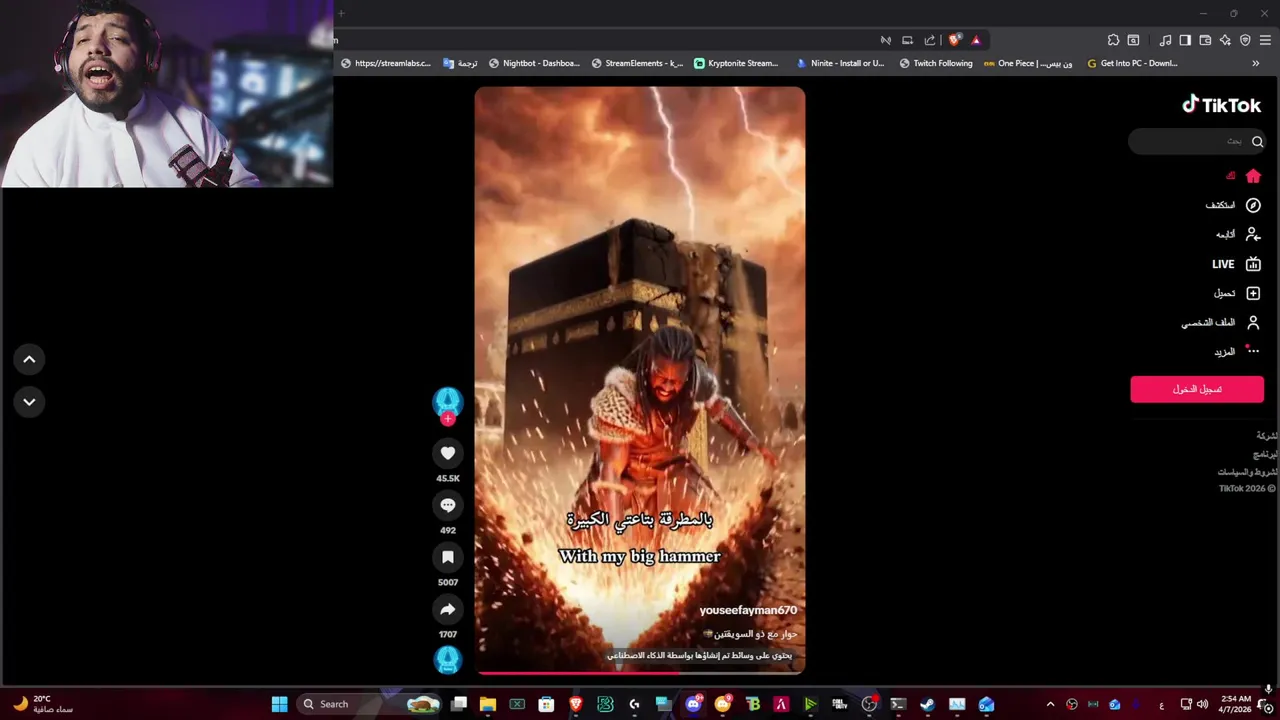Viewport: 1280px width, 720px height.
Task: Open Discord taskbar icon
Action: (693, 704)
